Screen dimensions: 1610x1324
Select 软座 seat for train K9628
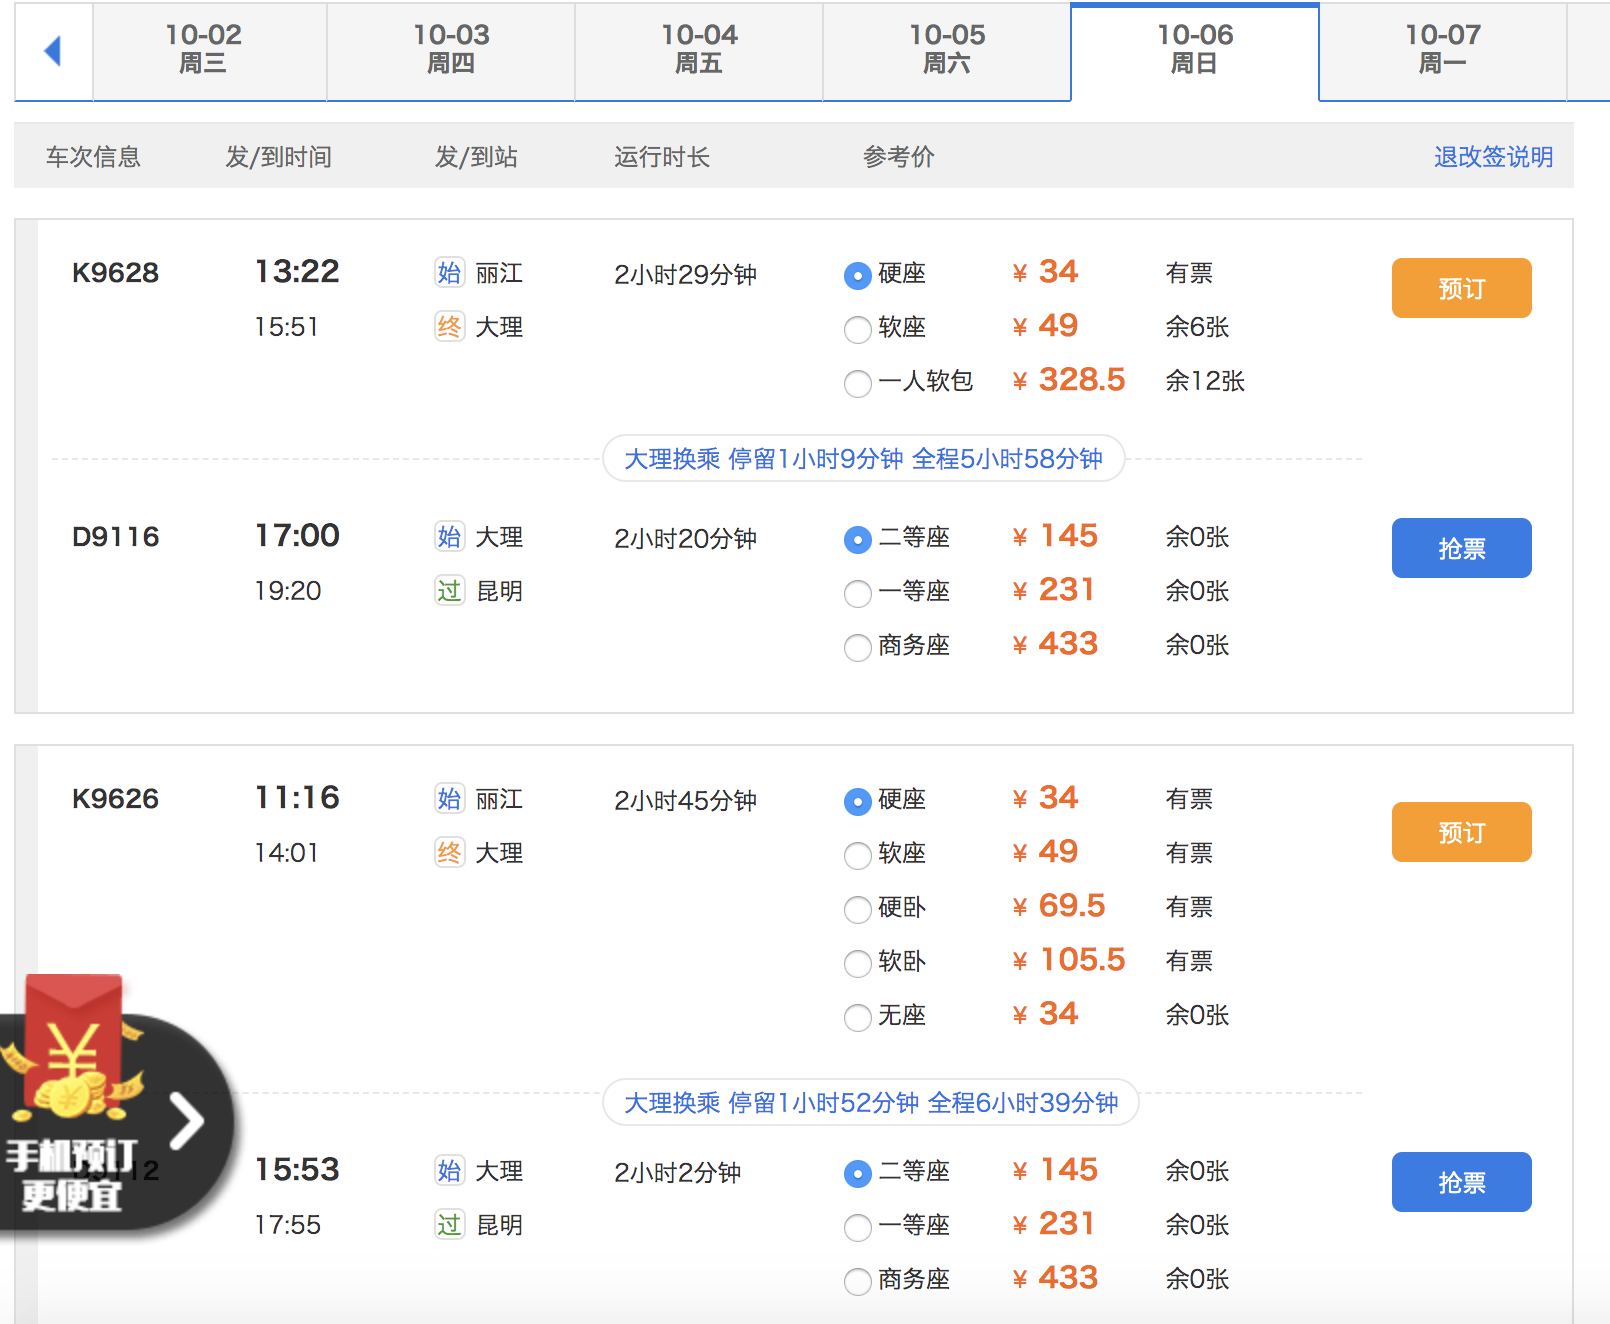[857, 329]
